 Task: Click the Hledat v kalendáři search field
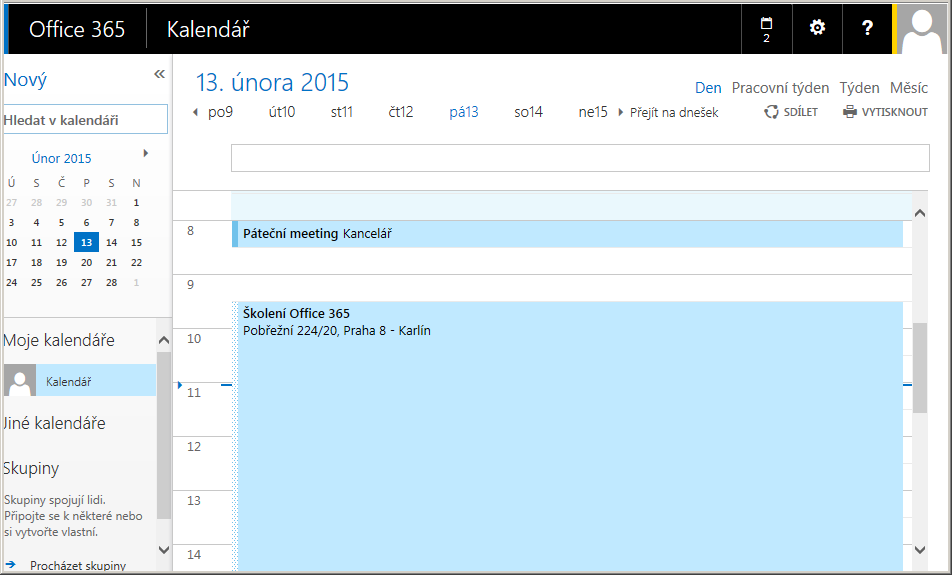coord(86,120)
